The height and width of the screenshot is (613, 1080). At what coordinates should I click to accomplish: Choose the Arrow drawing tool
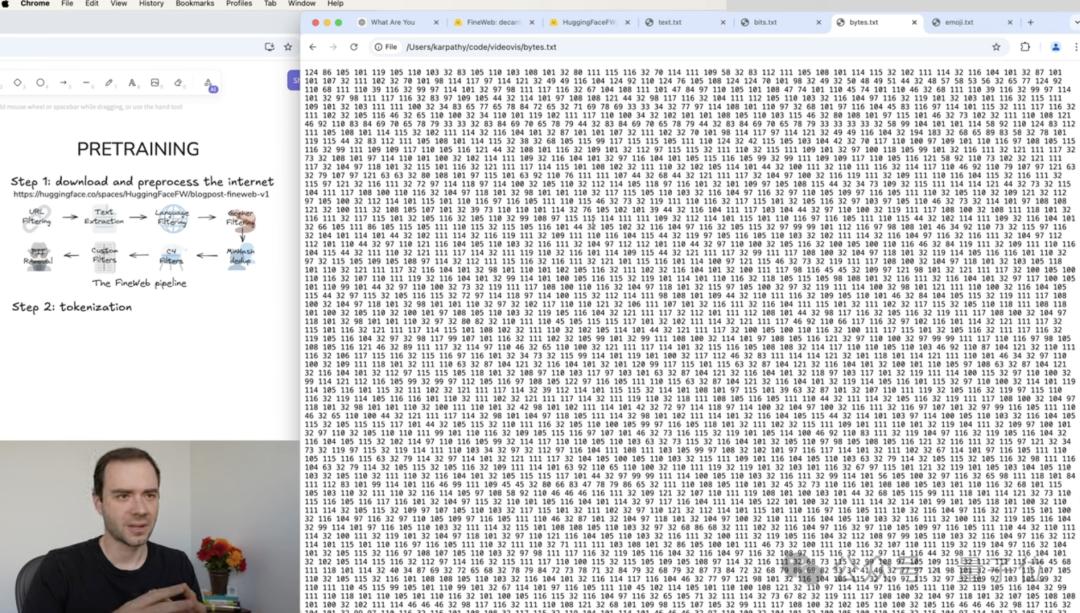point(63,83)
